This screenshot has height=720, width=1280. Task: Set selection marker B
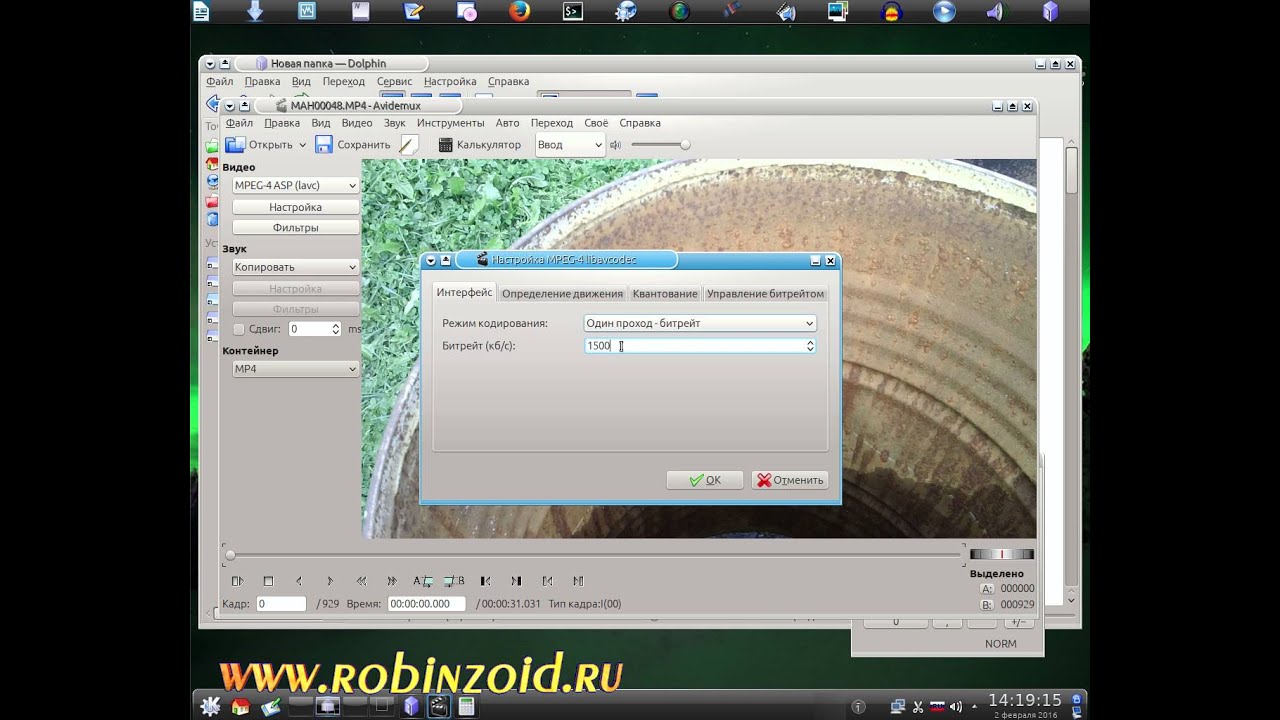(x=454, y=581)
